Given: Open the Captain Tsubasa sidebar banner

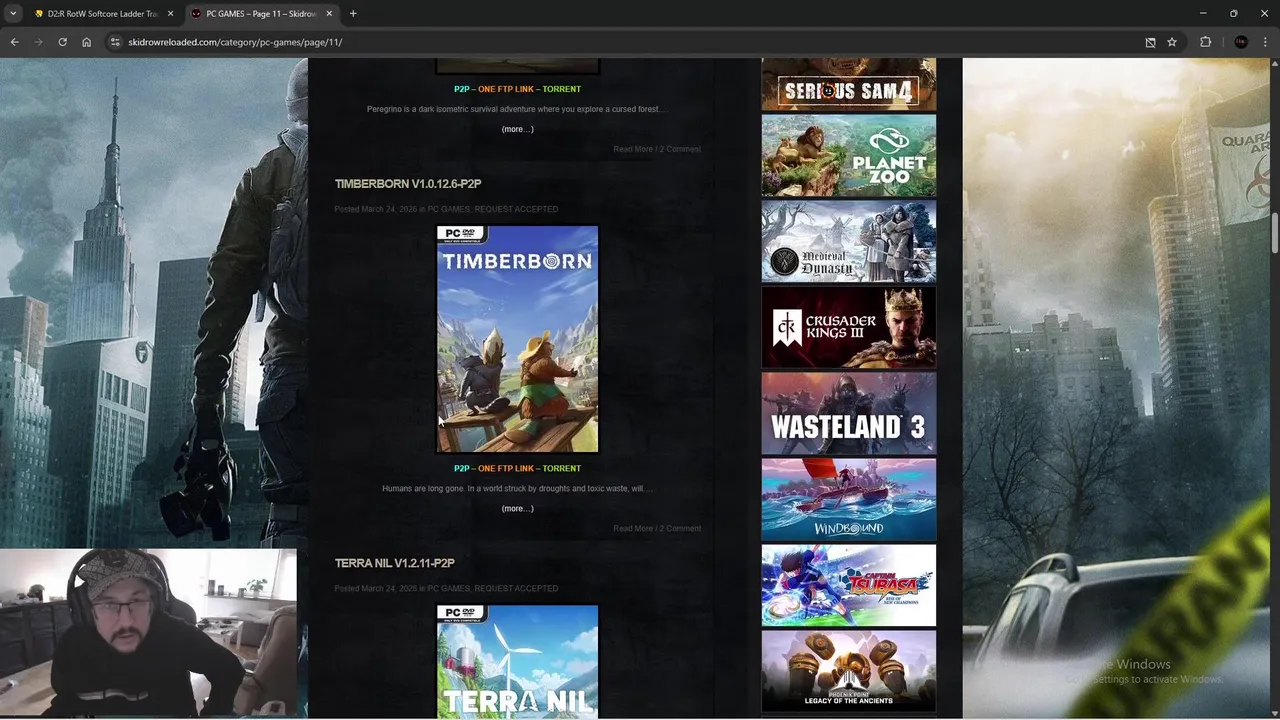Looking at the screenshot, I should pyautogui.click(x=849, y=585).
